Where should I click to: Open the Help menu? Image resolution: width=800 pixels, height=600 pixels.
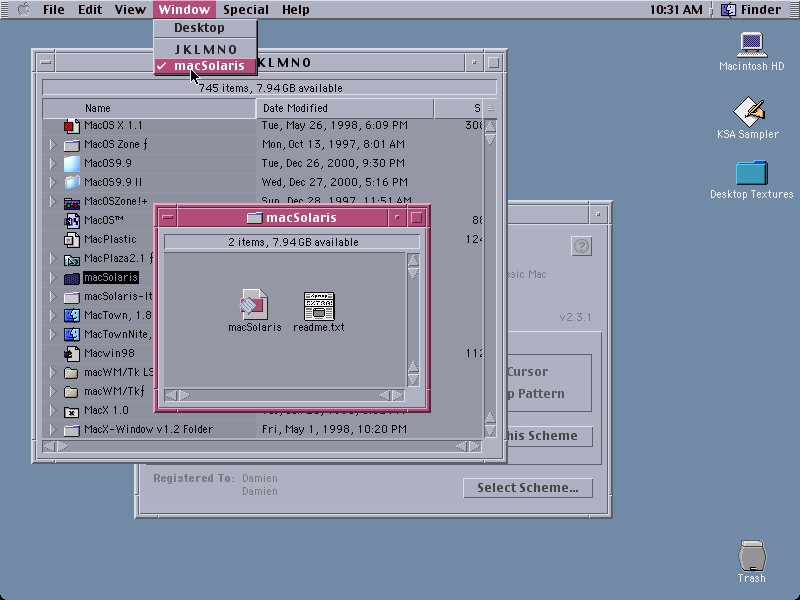coord(295,10)
